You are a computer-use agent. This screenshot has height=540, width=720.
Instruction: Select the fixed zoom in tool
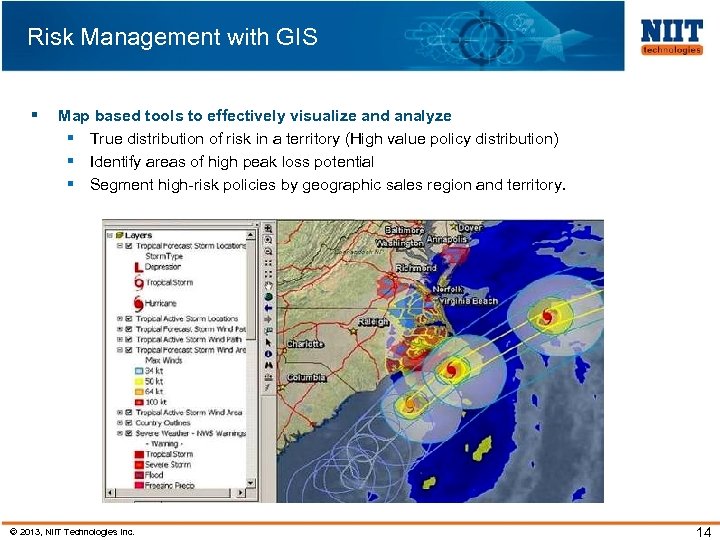(269, 240)
